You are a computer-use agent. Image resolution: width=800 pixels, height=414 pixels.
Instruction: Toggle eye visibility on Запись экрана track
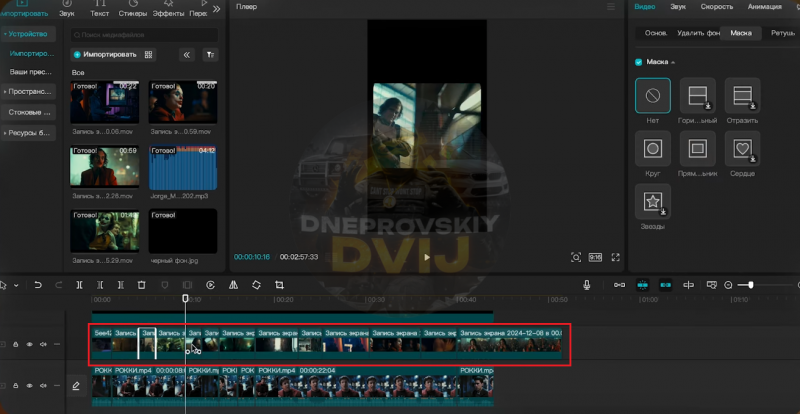(x=30, y=345)
